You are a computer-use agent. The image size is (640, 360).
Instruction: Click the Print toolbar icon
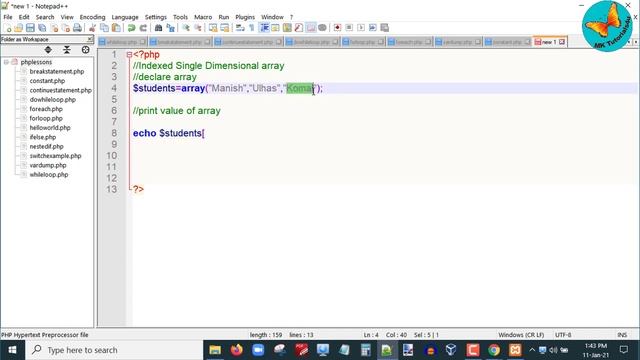click(x=77, y=28)
